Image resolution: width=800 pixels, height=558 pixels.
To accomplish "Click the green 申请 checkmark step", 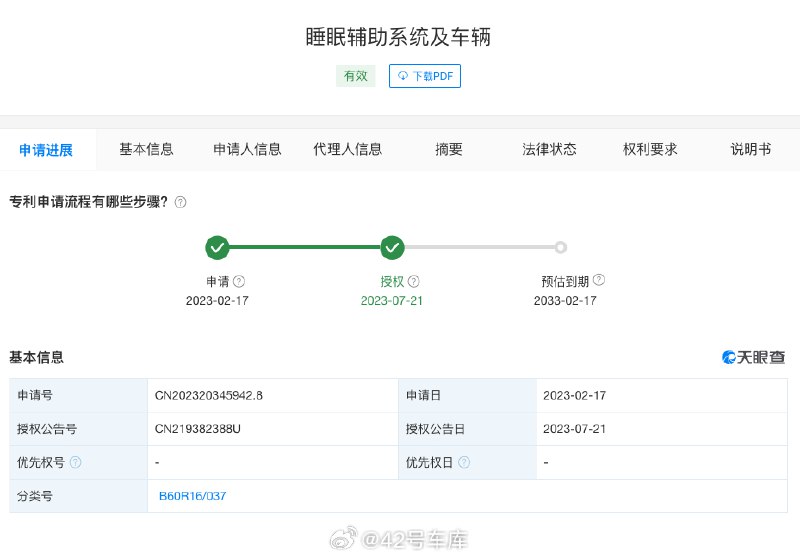I will coord(217,247).
